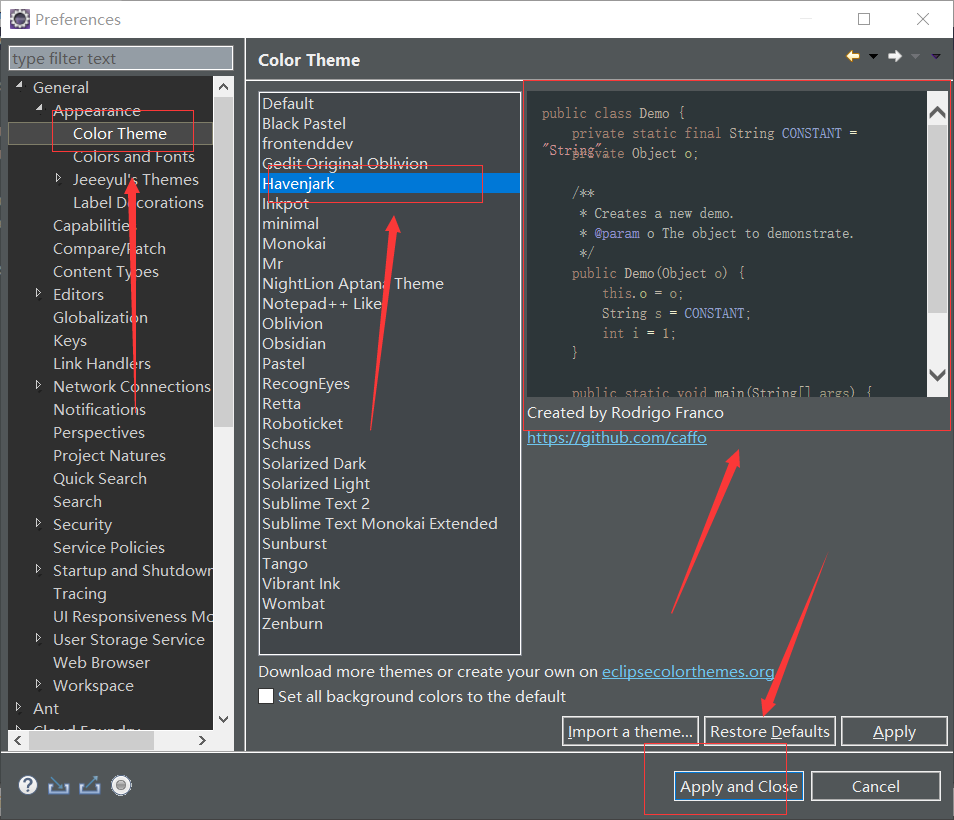Open the Web Browser preference page
Screen dimensions: 954x820
tap(102, 662)
